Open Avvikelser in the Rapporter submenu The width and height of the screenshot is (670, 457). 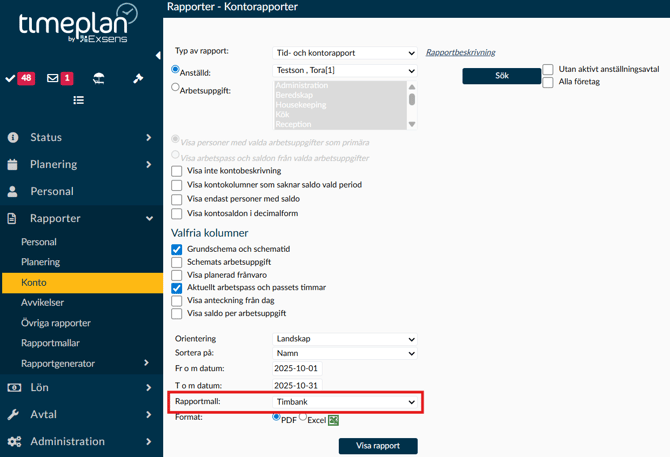[x=43, y=303]
